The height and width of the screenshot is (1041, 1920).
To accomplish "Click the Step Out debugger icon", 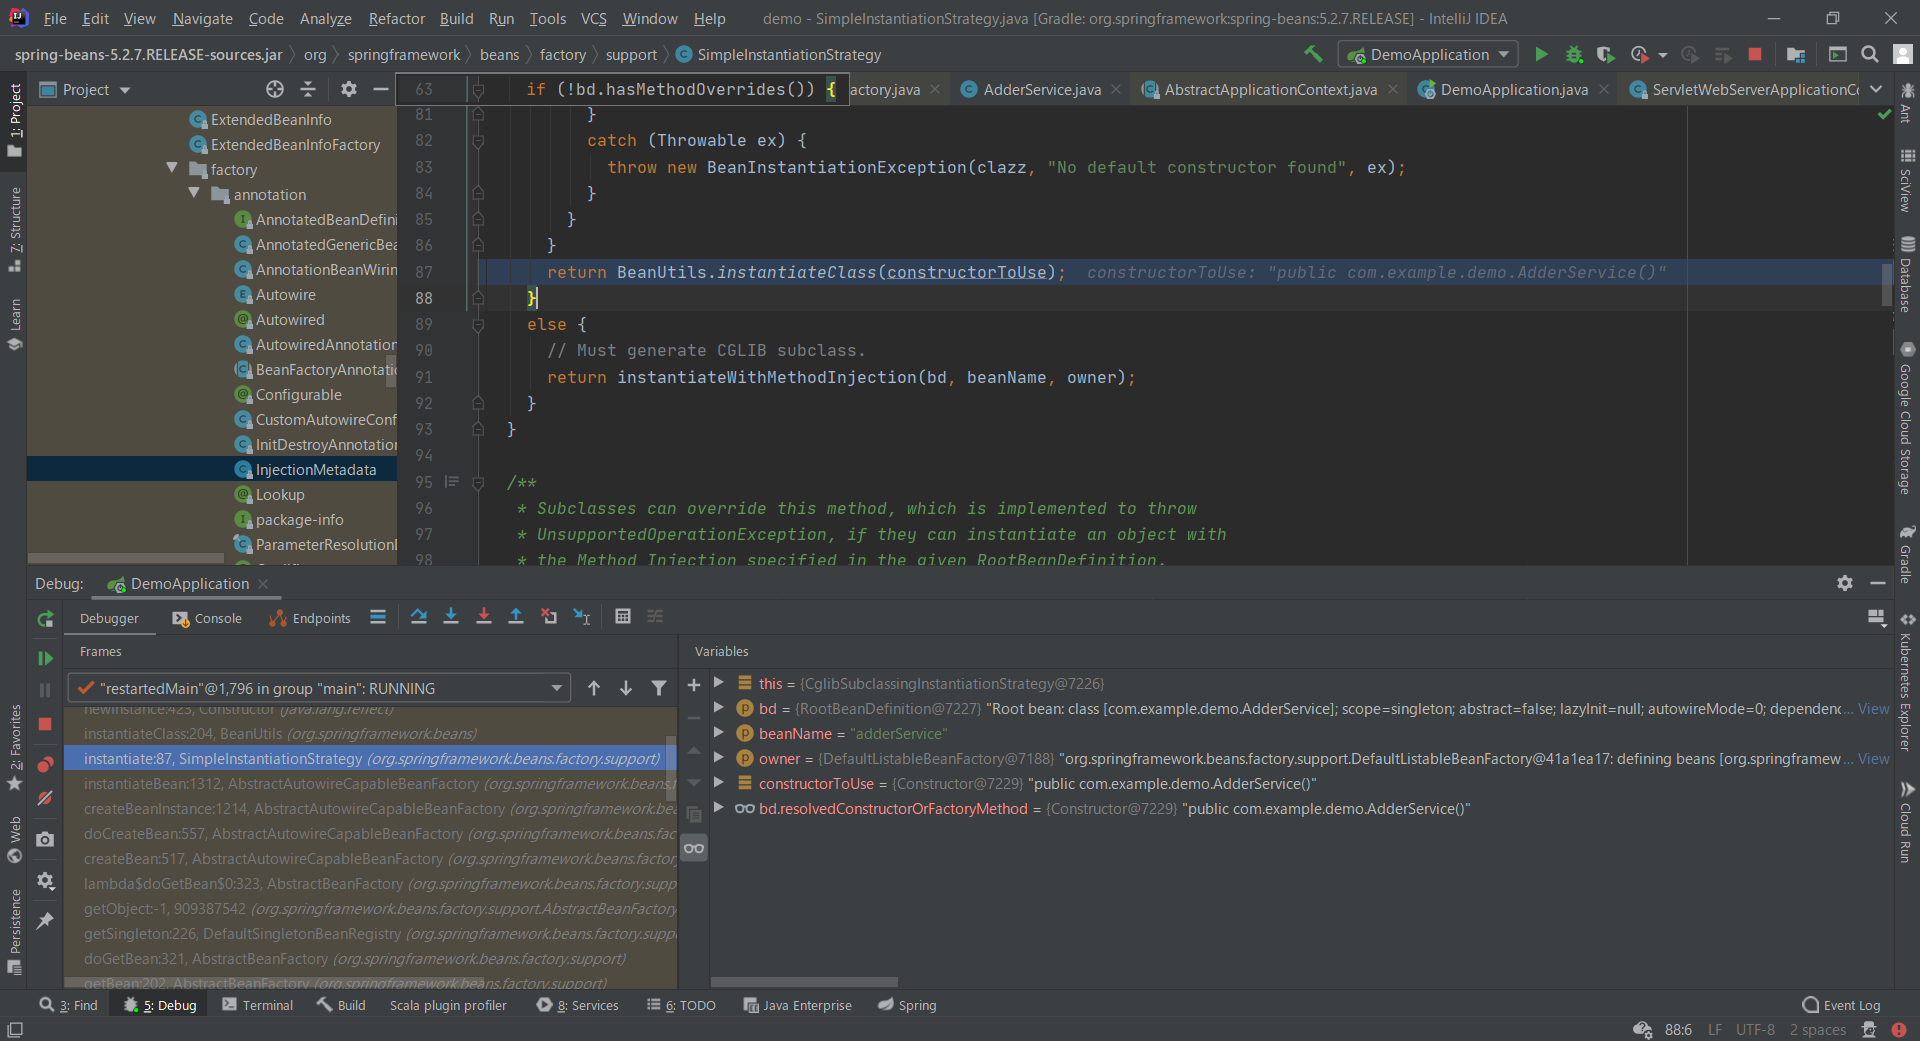I will (516, 617).
